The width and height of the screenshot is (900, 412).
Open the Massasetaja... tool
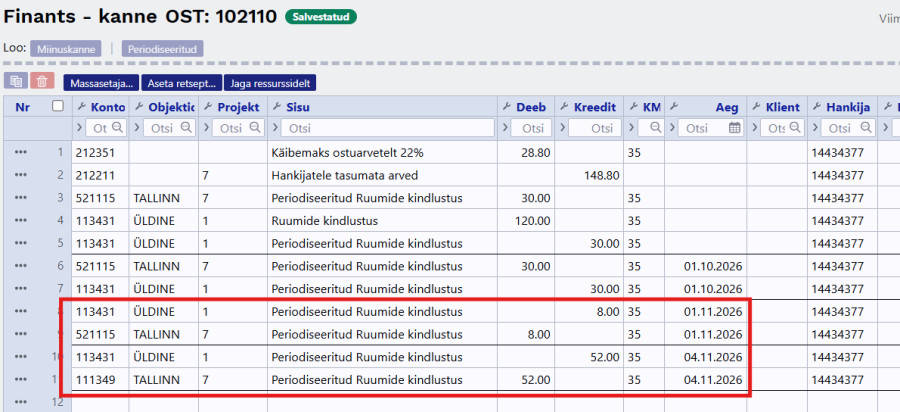101,83
